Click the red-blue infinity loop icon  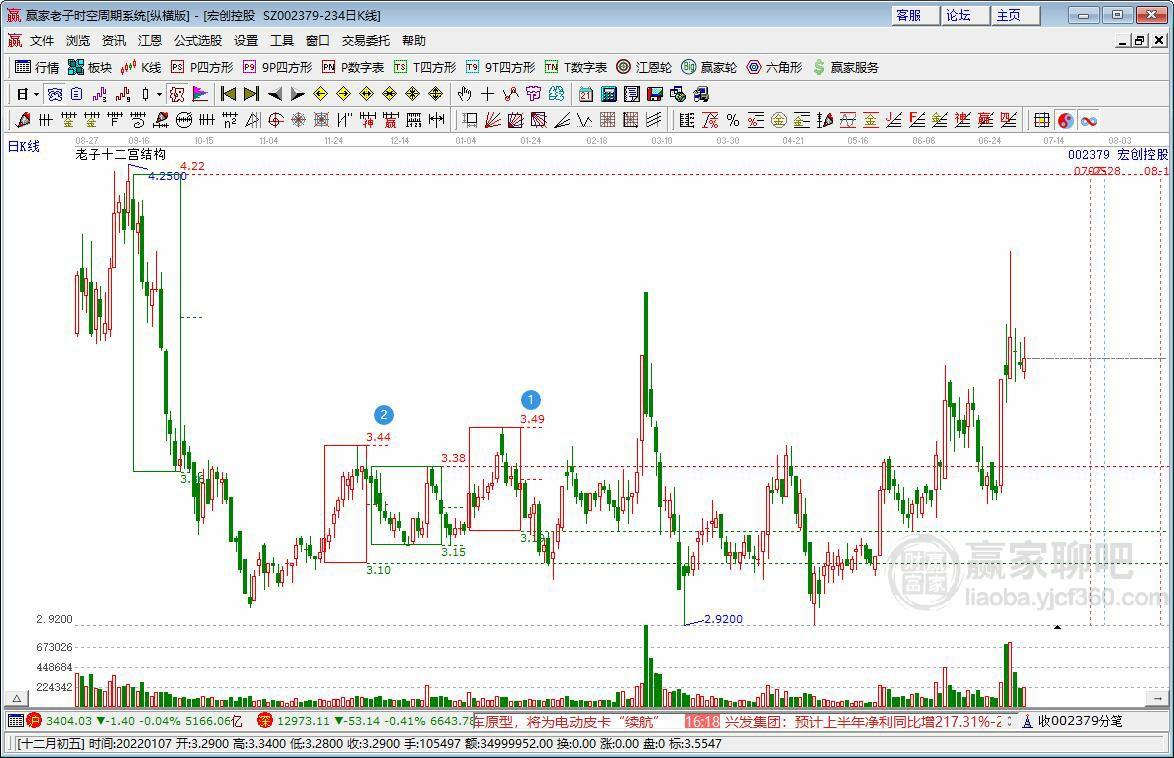coord(1089,120)
